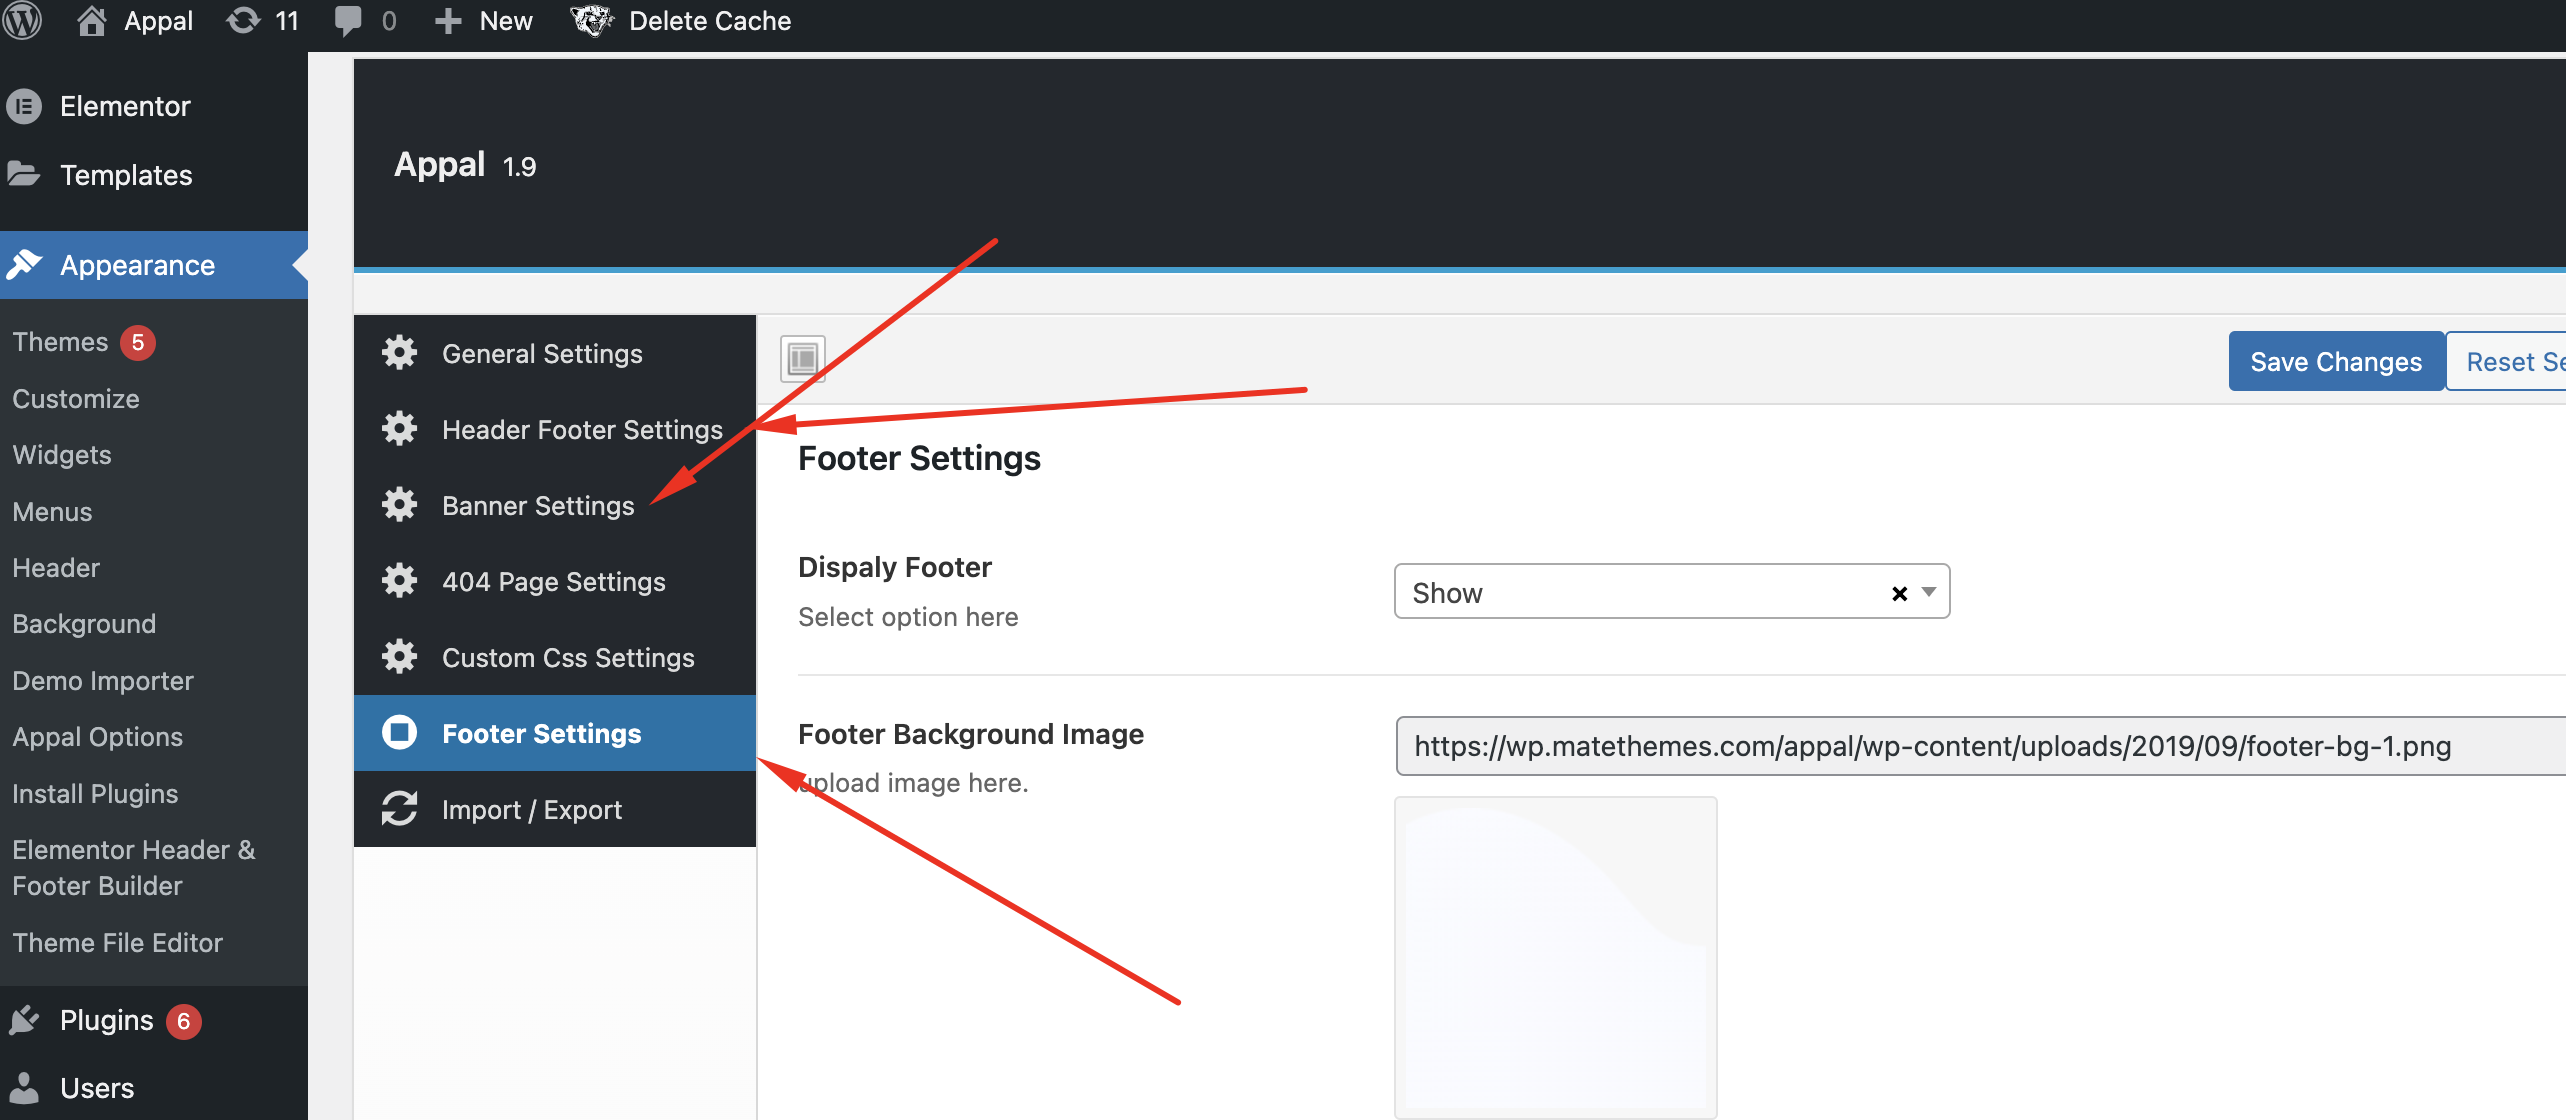Image resolution: width=2566 pixels, height=1120 pixels.
Task: Open Background submenu item
Action: click(x=84, y=623)
